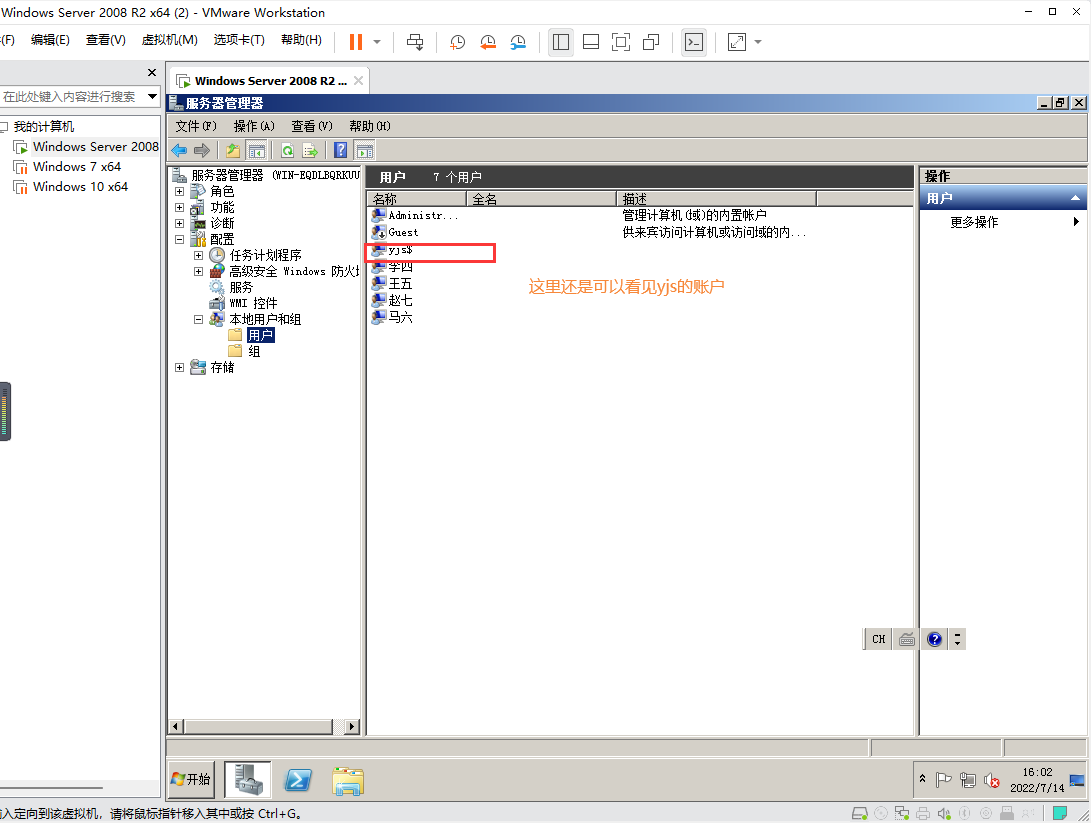Open the 文件(F) menu in Server Manager
Viewport: 1091px width, 823px height.
click(196, 126)
